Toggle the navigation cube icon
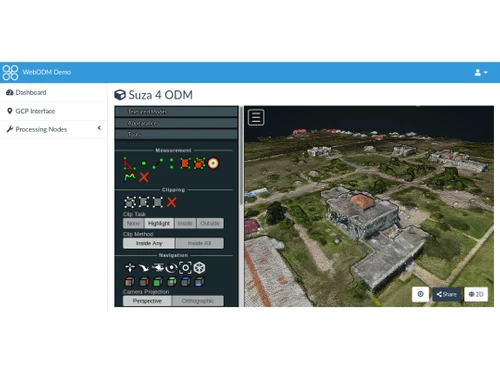 [199, 268]
